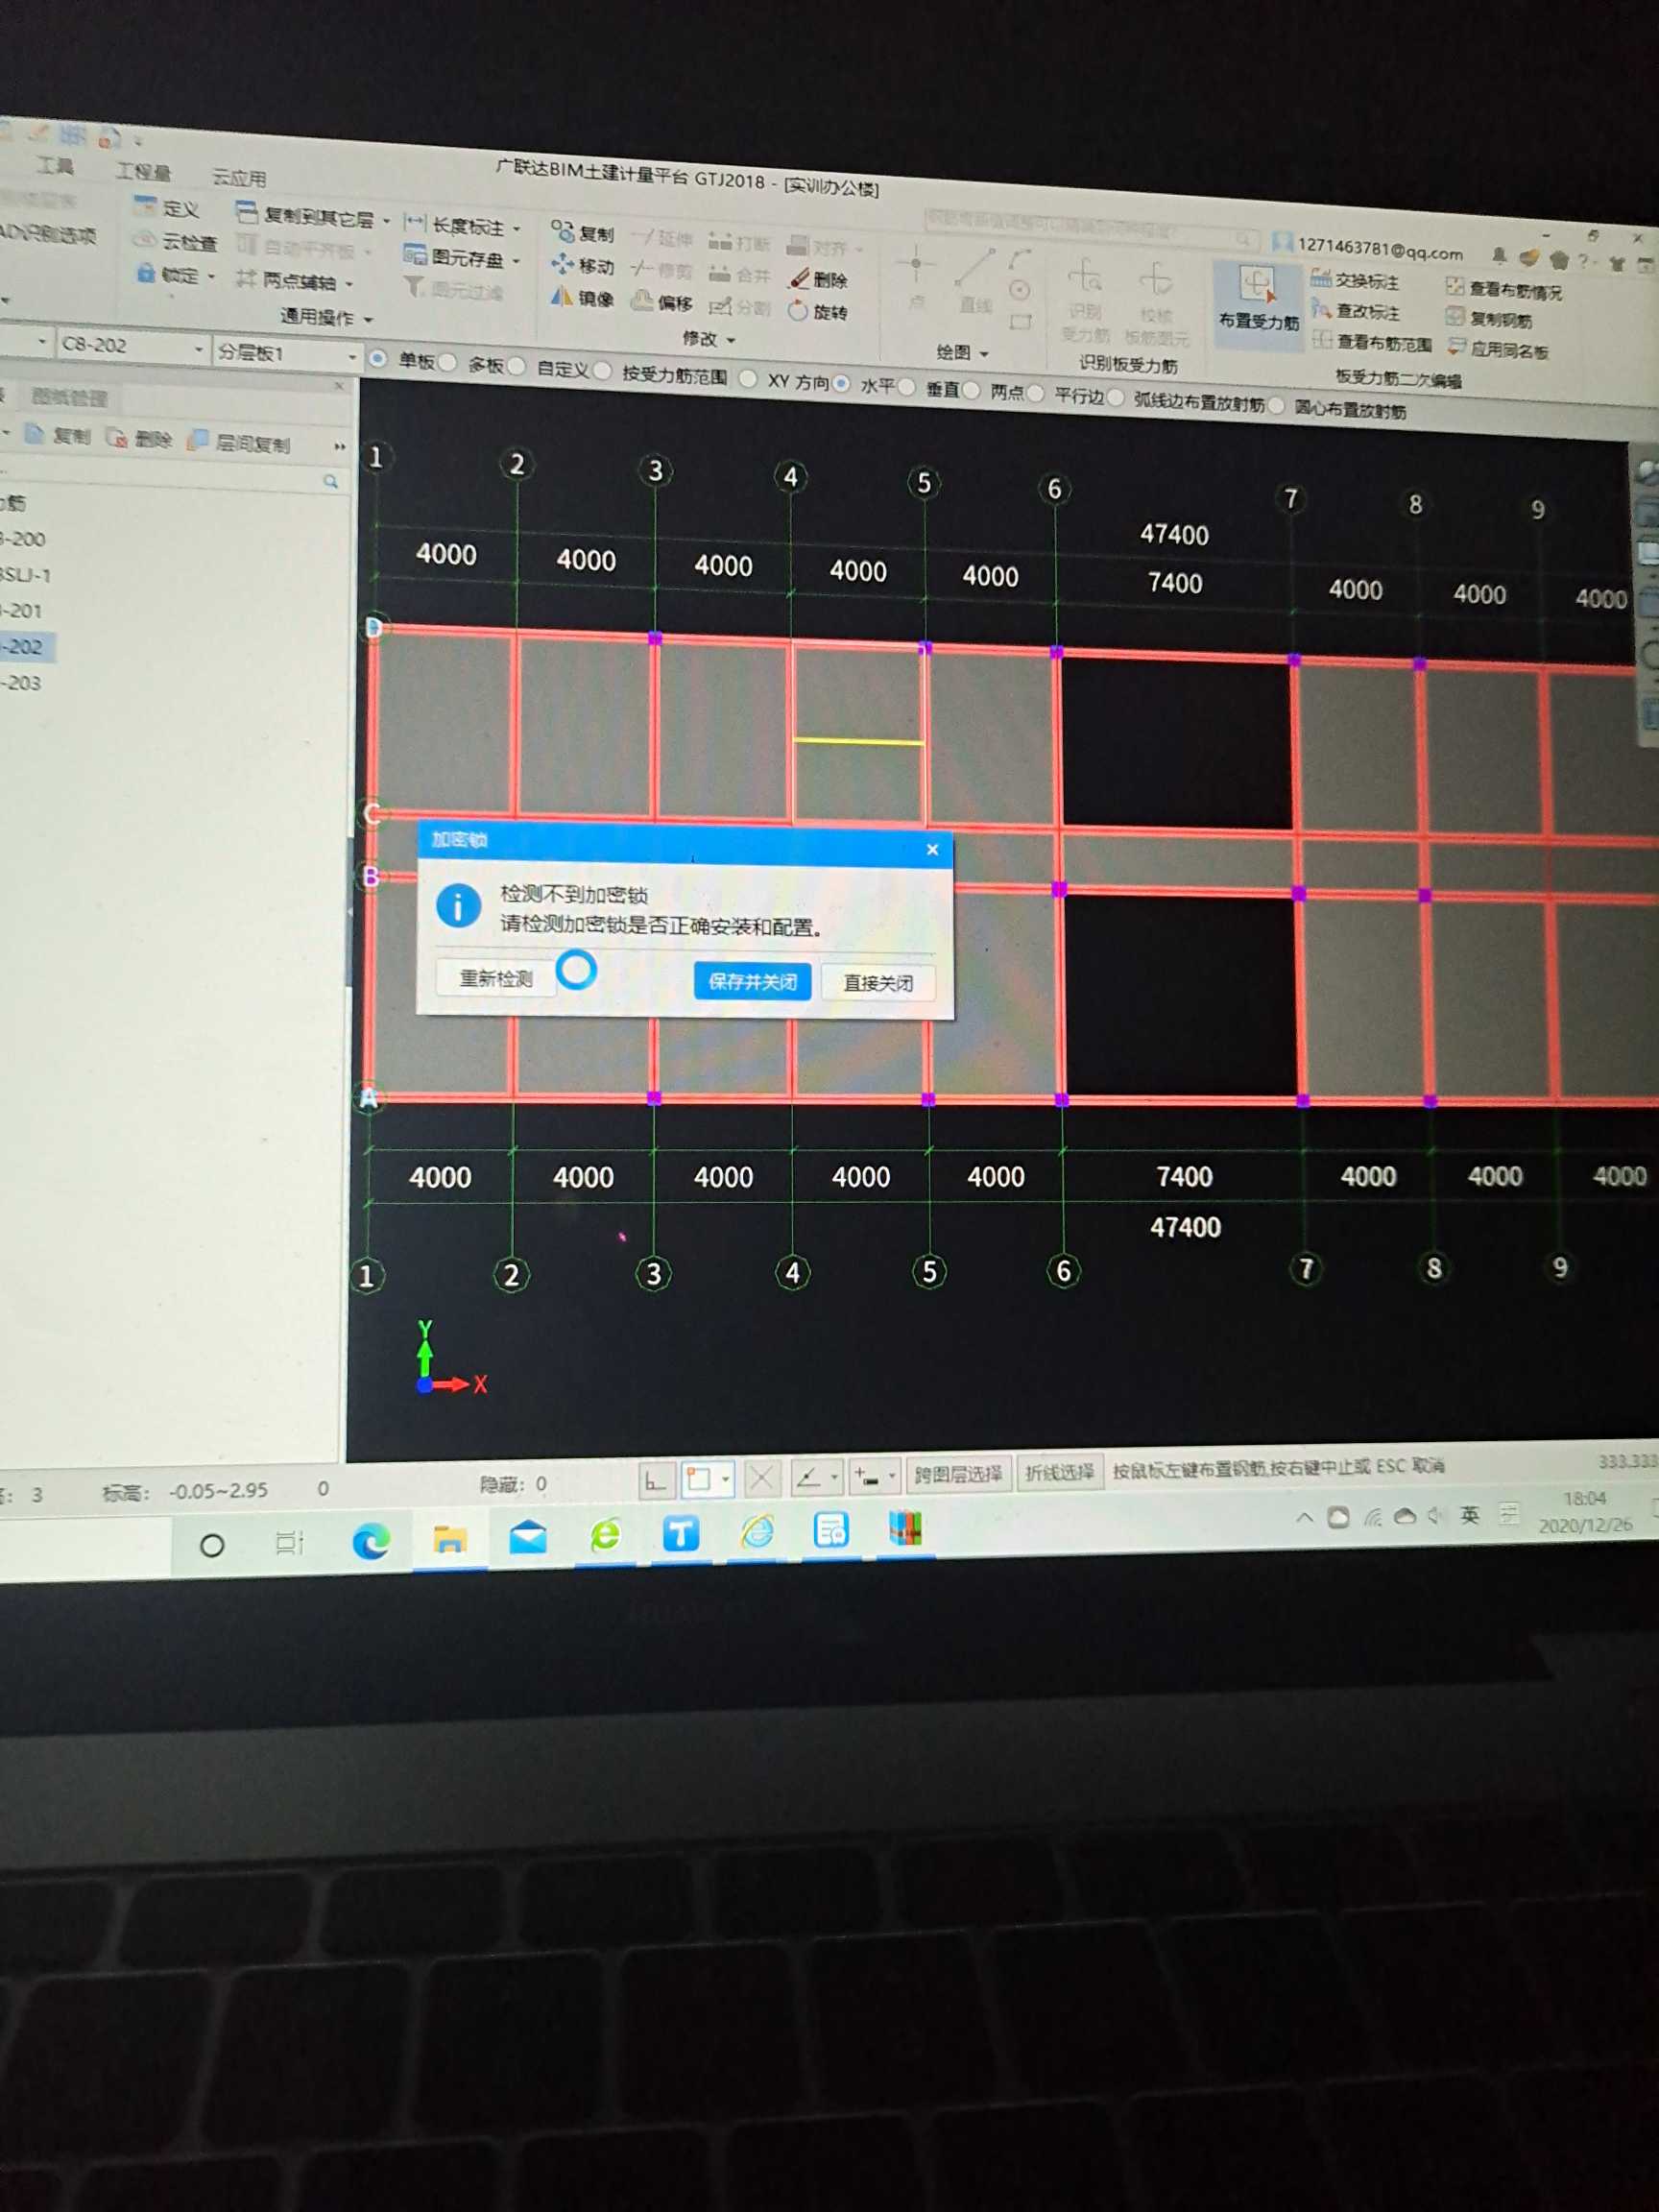Click 识别受力筋 recognize rebar tool
Image resolution: width=1659 pixels, height=2212 pixels.
click(x=1085, y=301)
